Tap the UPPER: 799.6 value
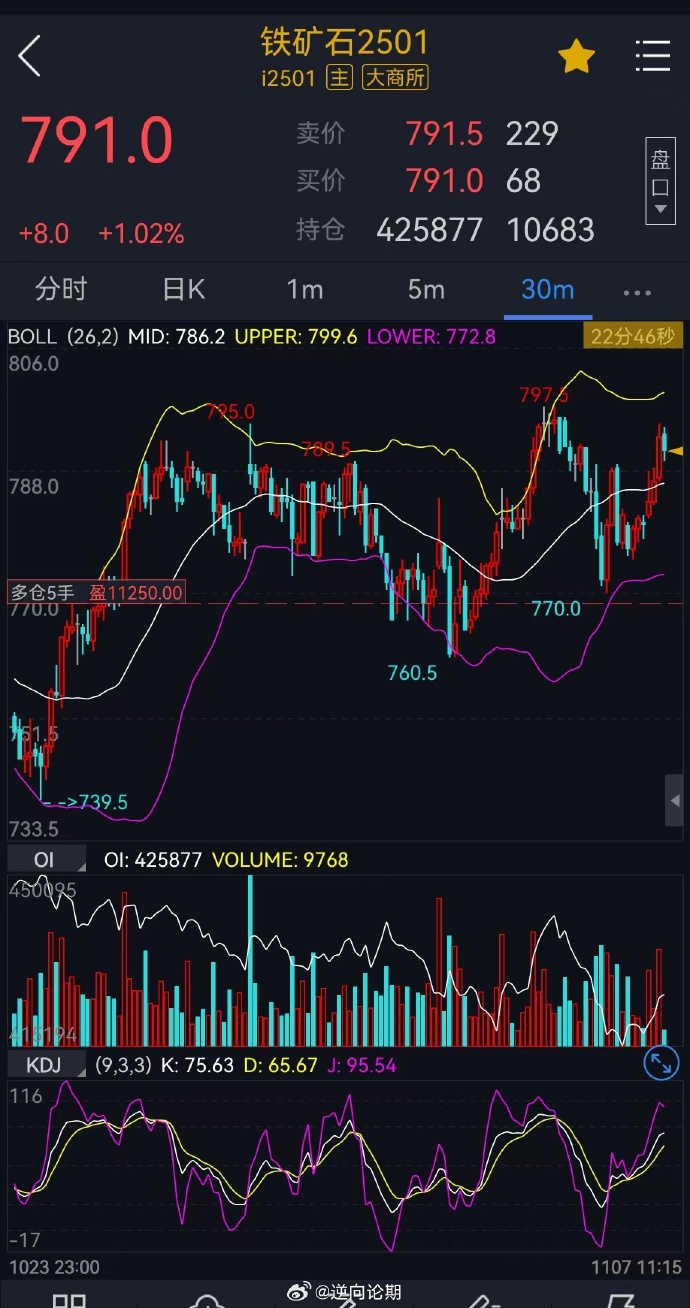 (x=296, y=337)
